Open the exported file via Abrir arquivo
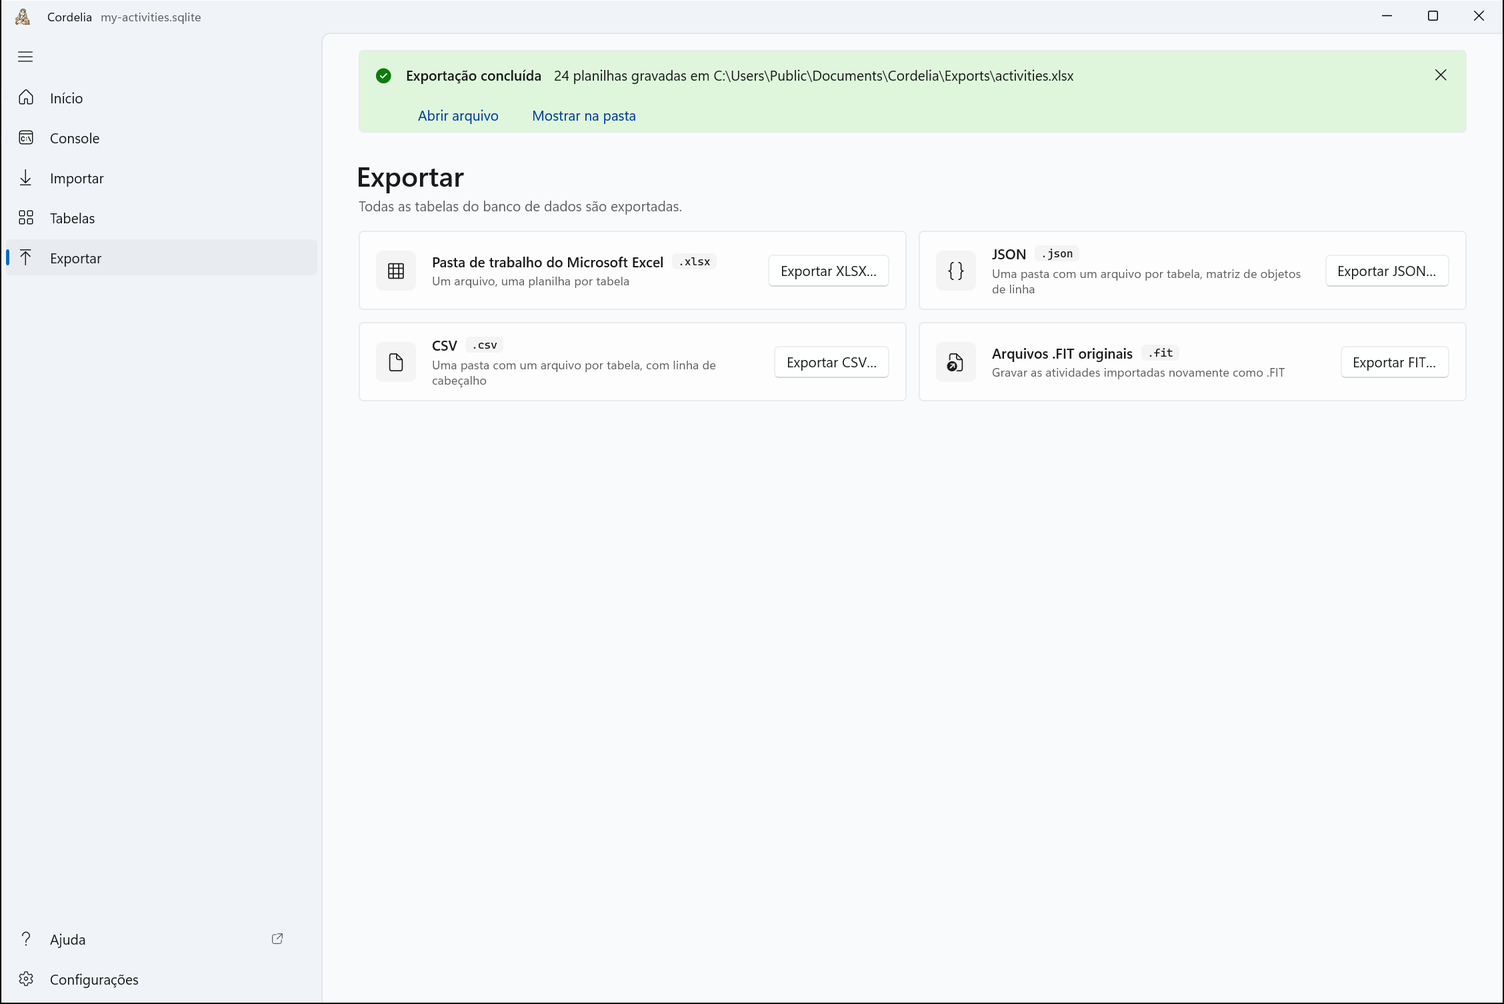1504x1004 pixels. pyautogui.click(x=458, y=116)
